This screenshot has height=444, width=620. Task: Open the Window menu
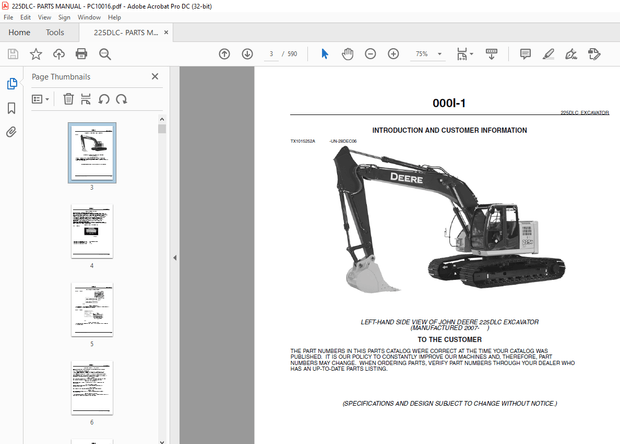coord(89,17)
